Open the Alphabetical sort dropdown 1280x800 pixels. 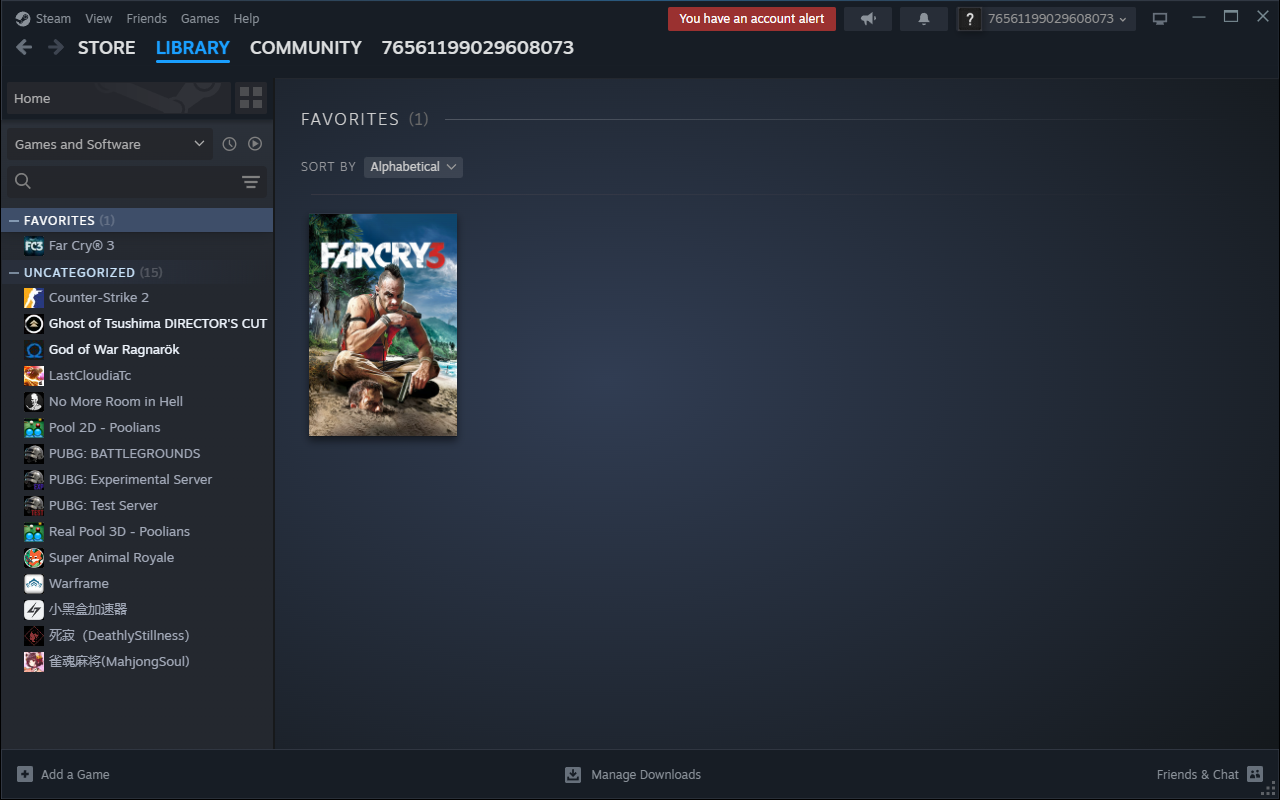point(413,167)
